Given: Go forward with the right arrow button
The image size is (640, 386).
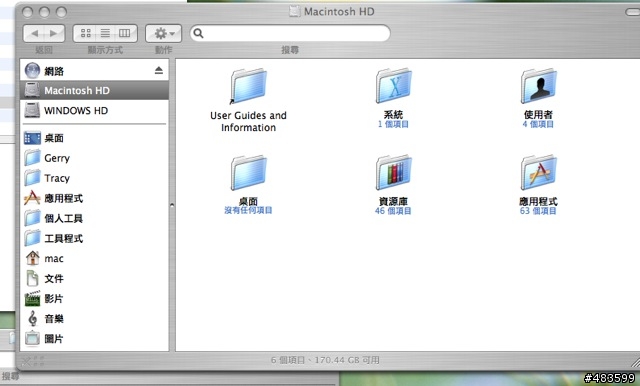Looking at the screenshot, I should coord(54,33).
